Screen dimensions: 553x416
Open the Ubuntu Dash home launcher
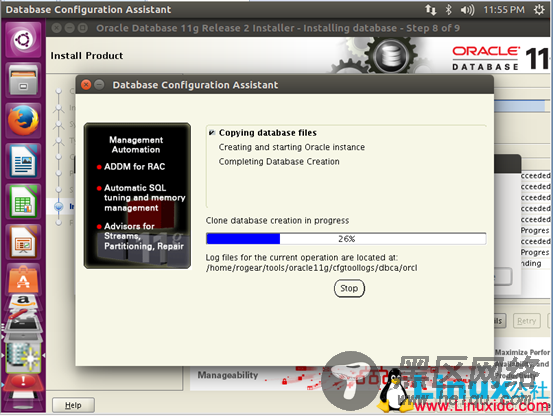point(23,39)
